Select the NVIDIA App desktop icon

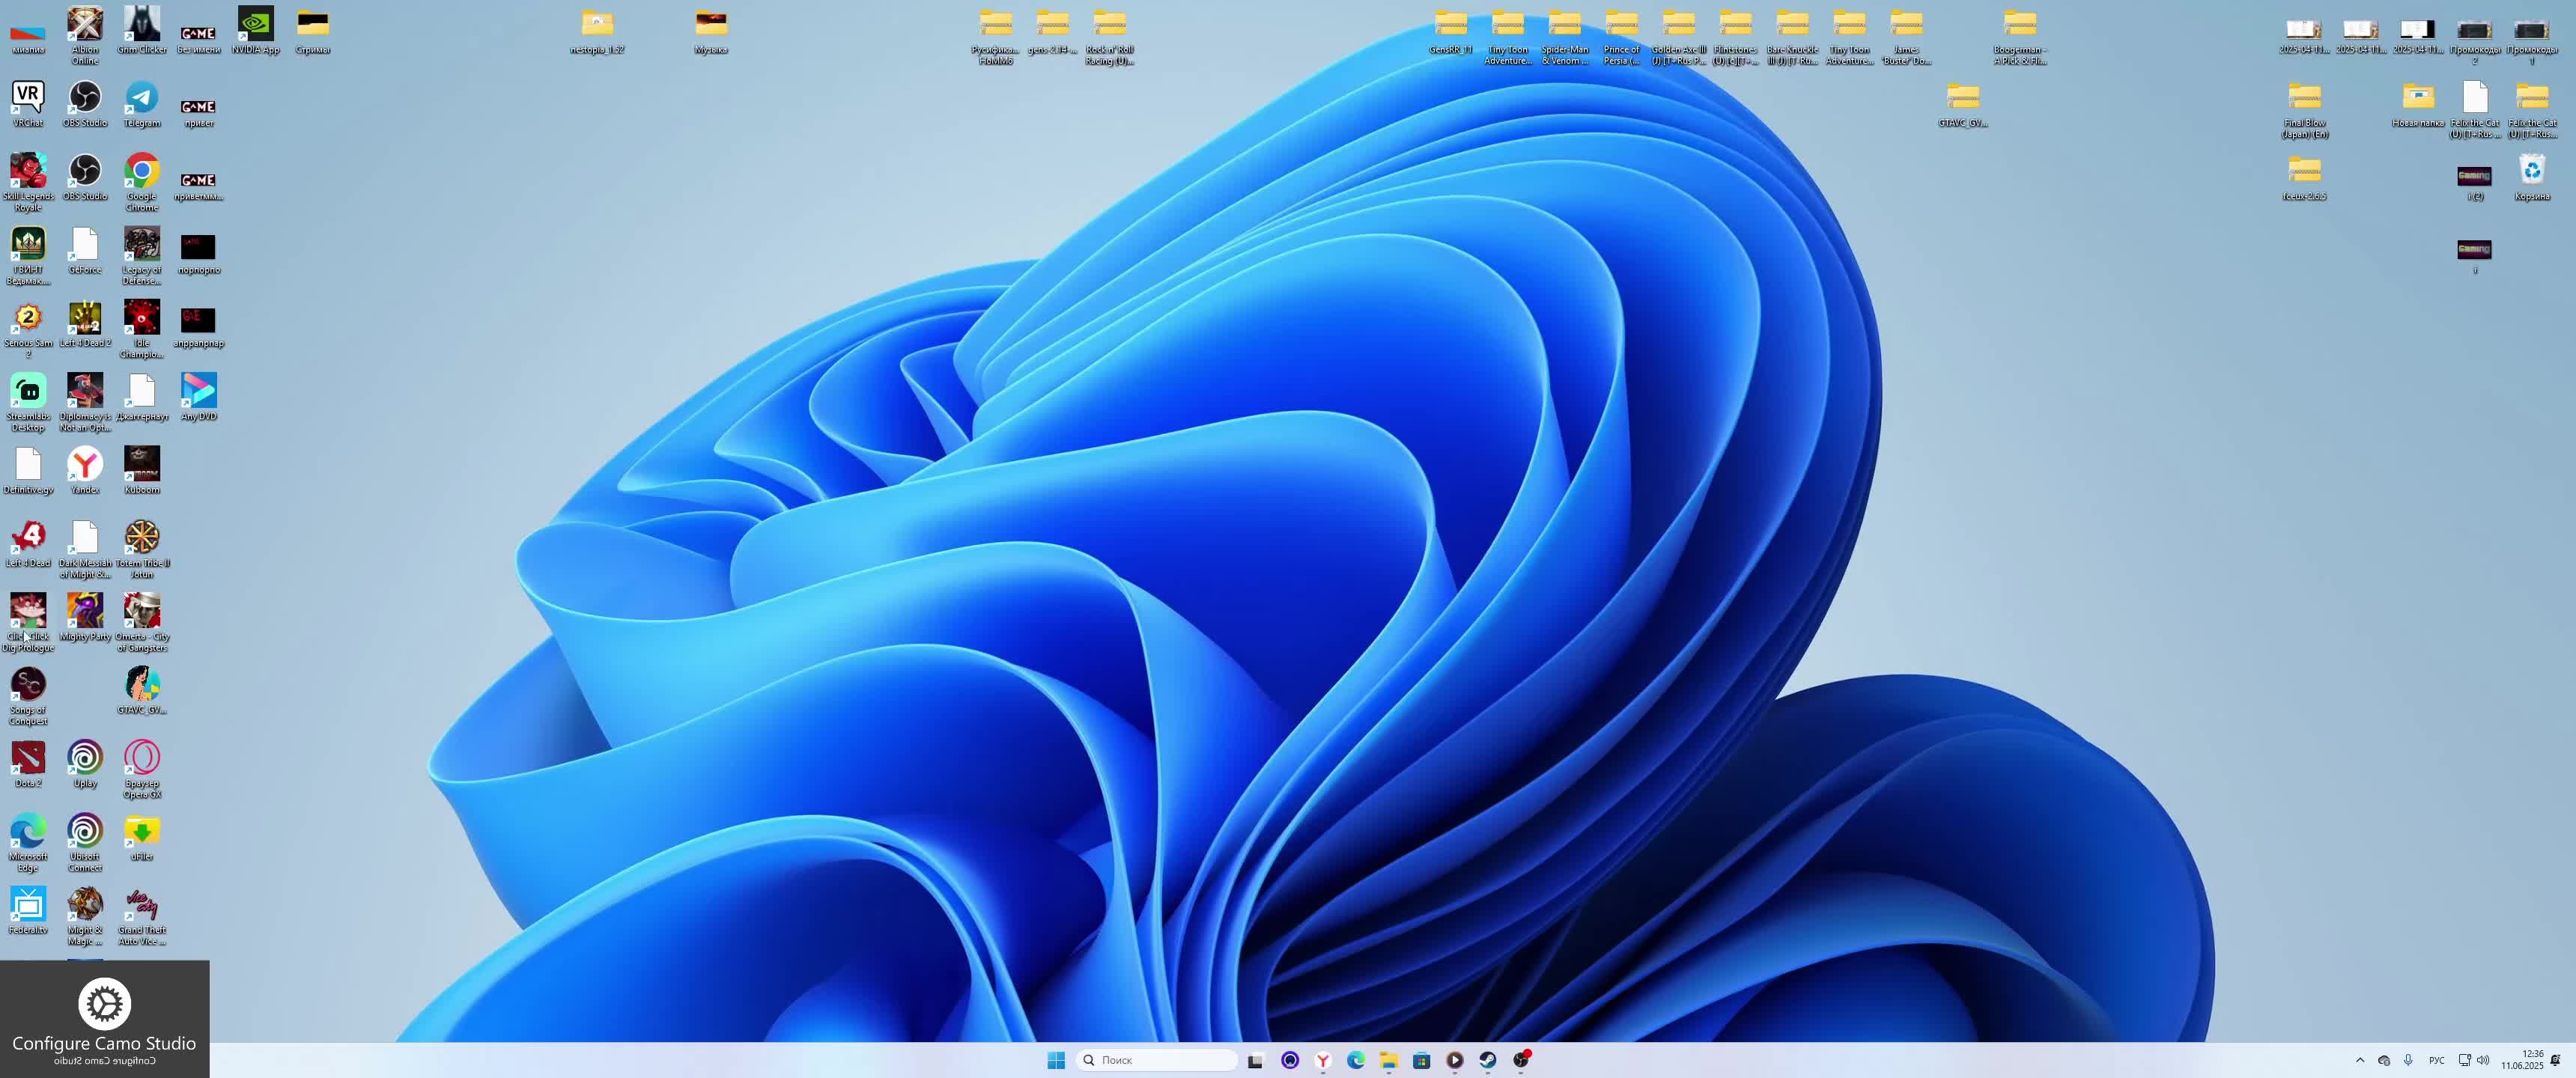(256, 30)
